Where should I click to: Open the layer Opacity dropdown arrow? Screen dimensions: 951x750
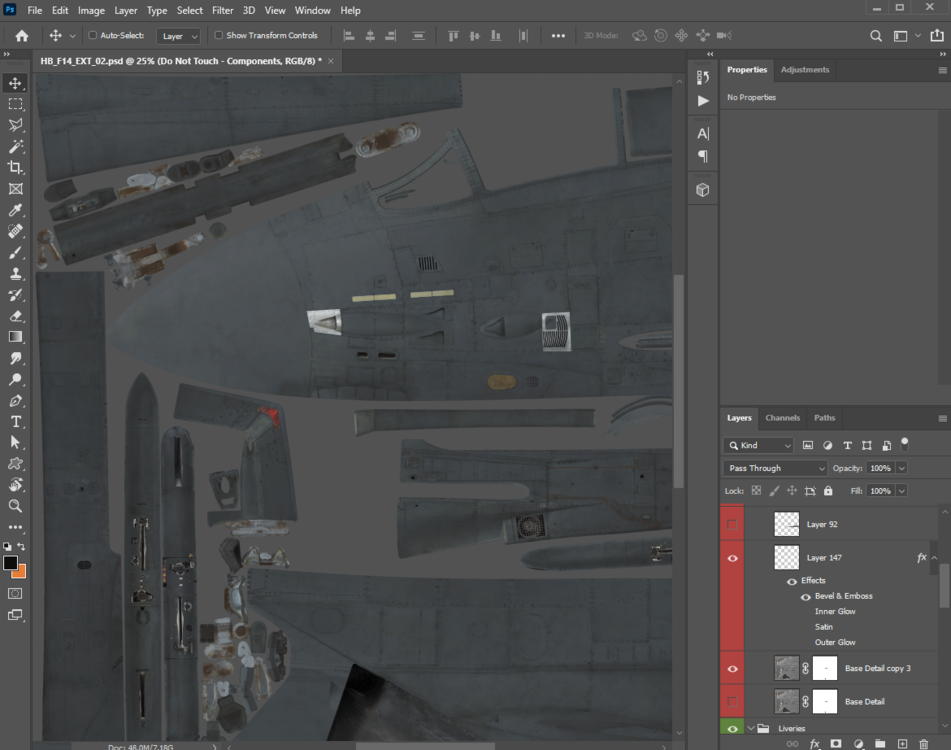902,468
